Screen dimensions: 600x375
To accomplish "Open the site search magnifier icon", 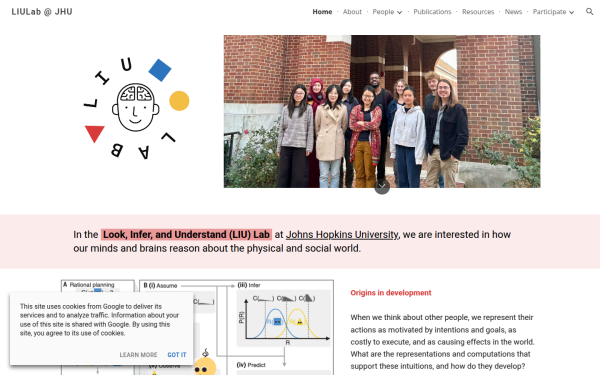I will pyautogui.click(x=590, y=12).
